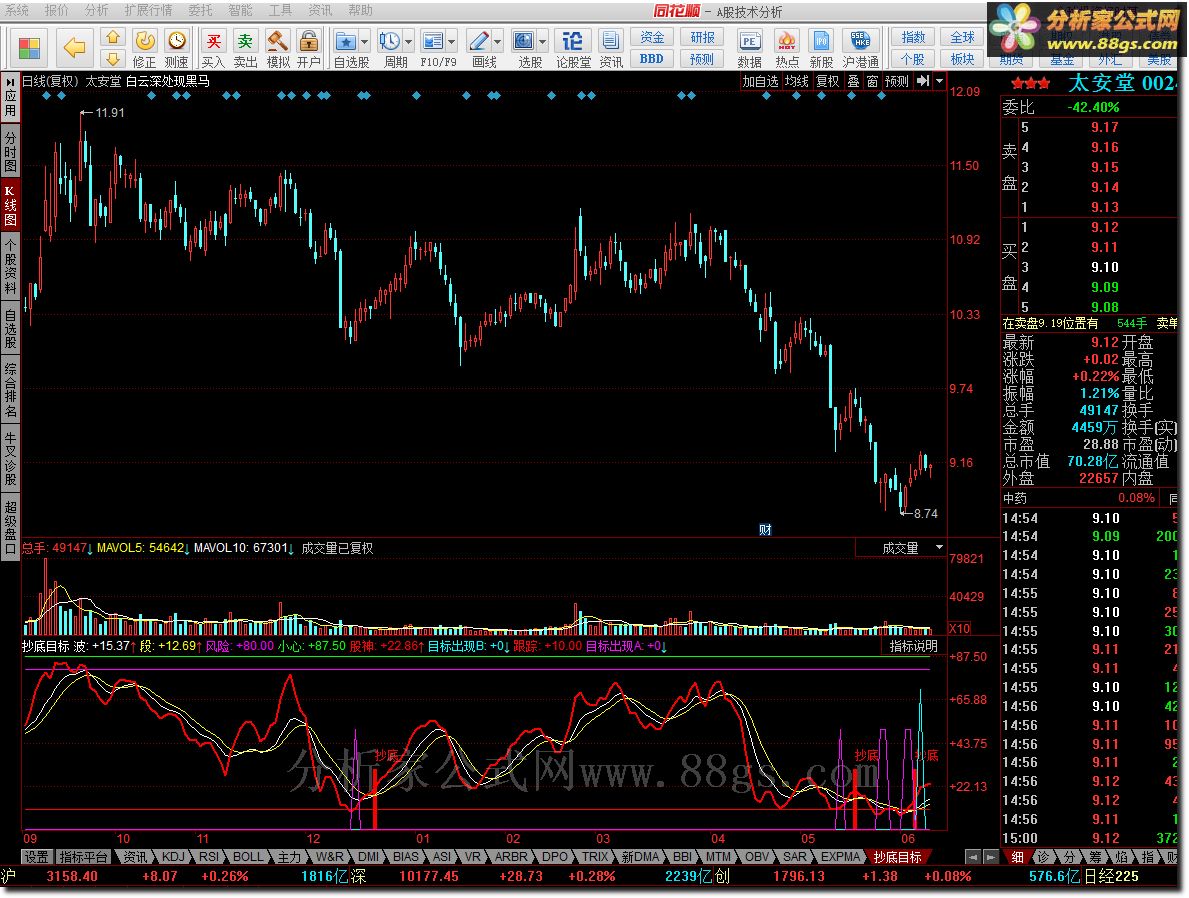1189x898 pixels.
Task: Click the 板块 button
Action: click(962, 58)
